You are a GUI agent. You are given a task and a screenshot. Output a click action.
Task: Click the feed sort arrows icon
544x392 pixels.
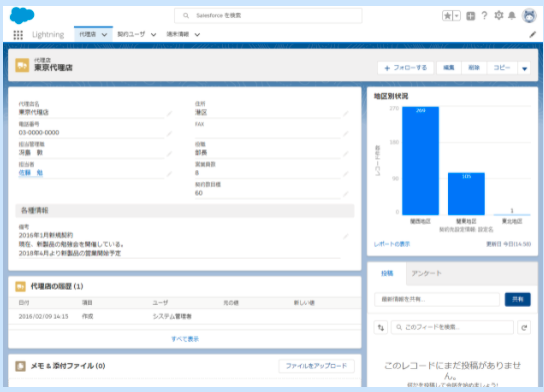[381, 327]
